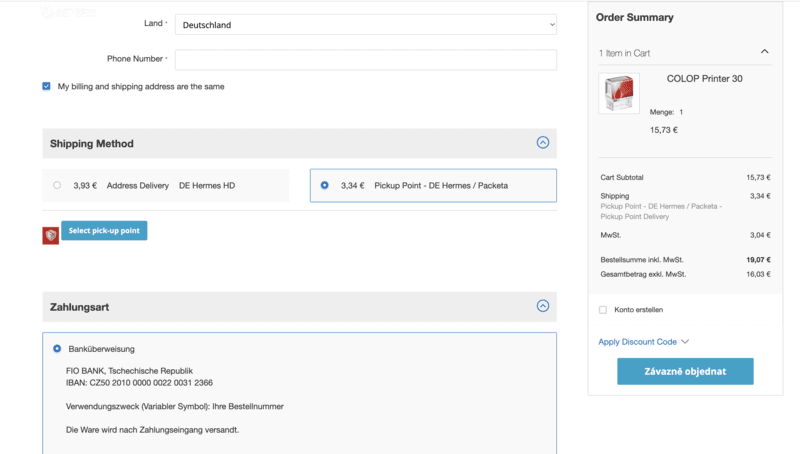Collapse the Zahlungsart section chevron
Screen dimensions: 800x454
coord(543,306)
